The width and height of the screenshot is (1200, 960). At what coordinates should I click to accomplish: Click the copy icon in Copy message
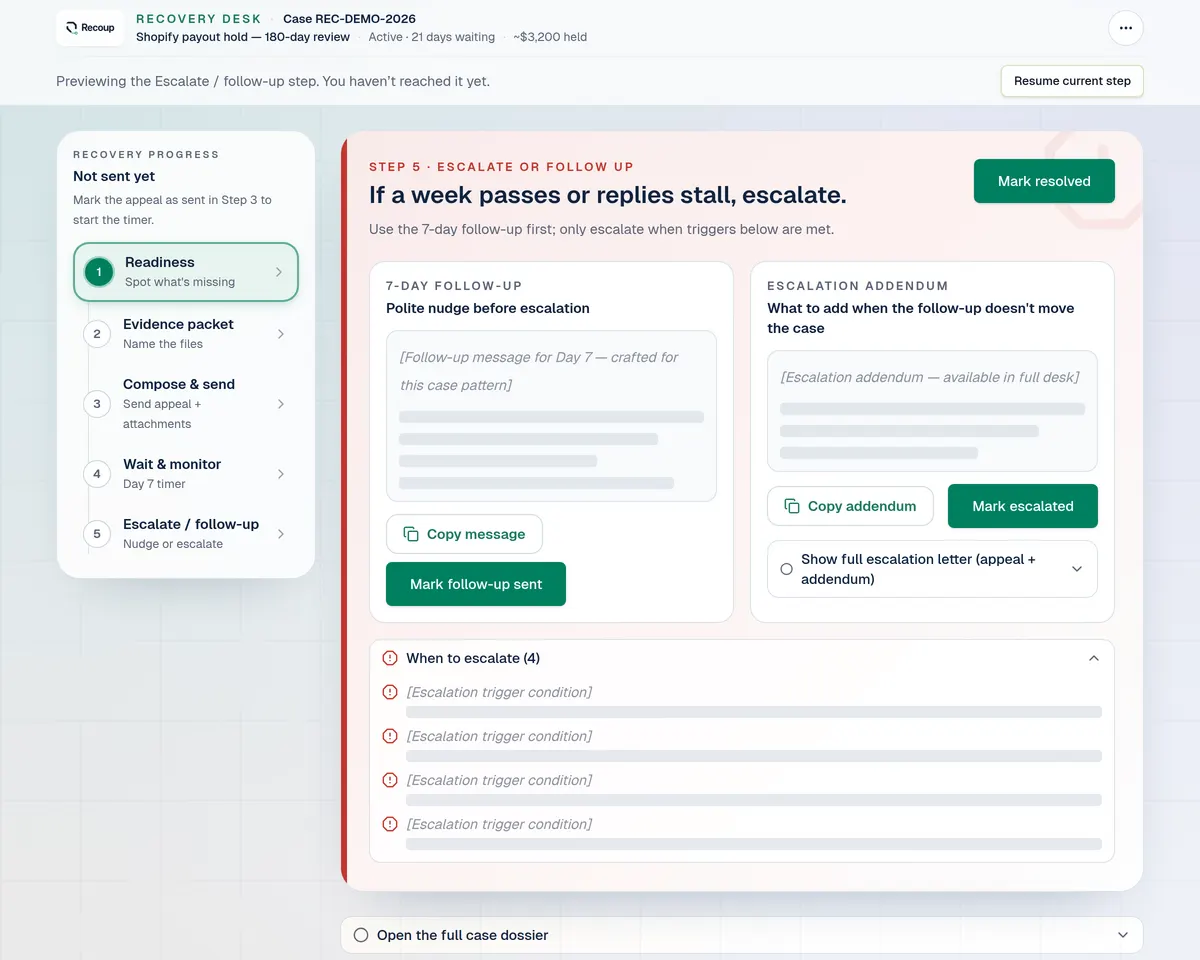pyautogui.click(x=411, y=534)
